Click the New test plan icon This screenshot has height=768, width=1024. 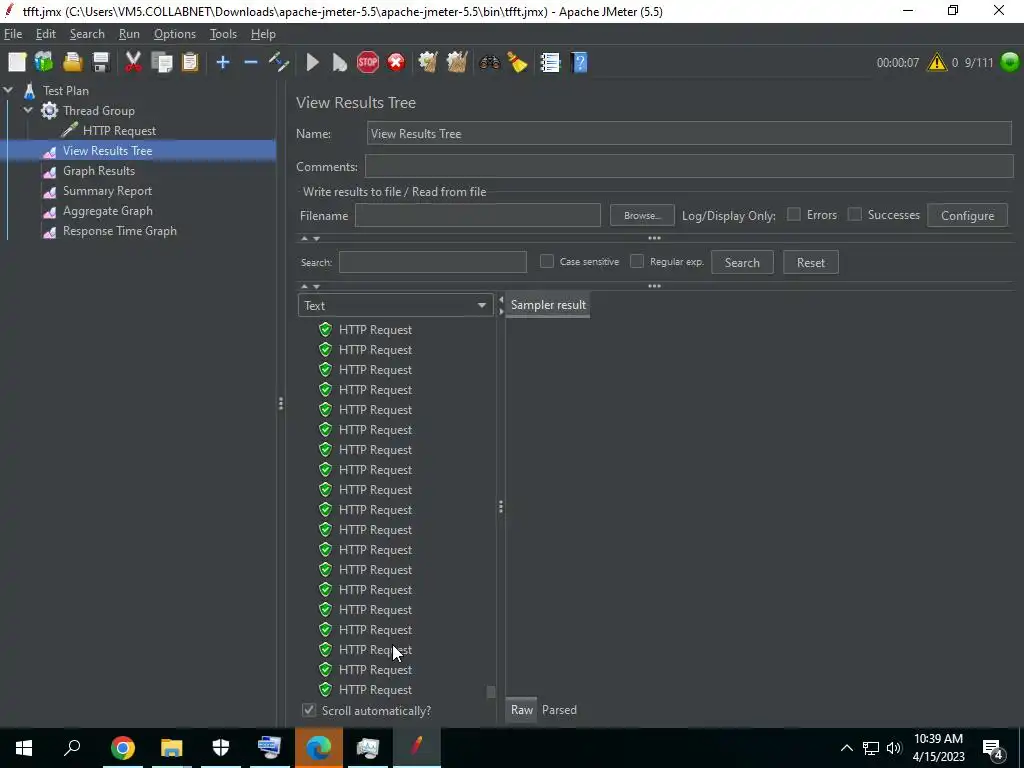(17, 62)
